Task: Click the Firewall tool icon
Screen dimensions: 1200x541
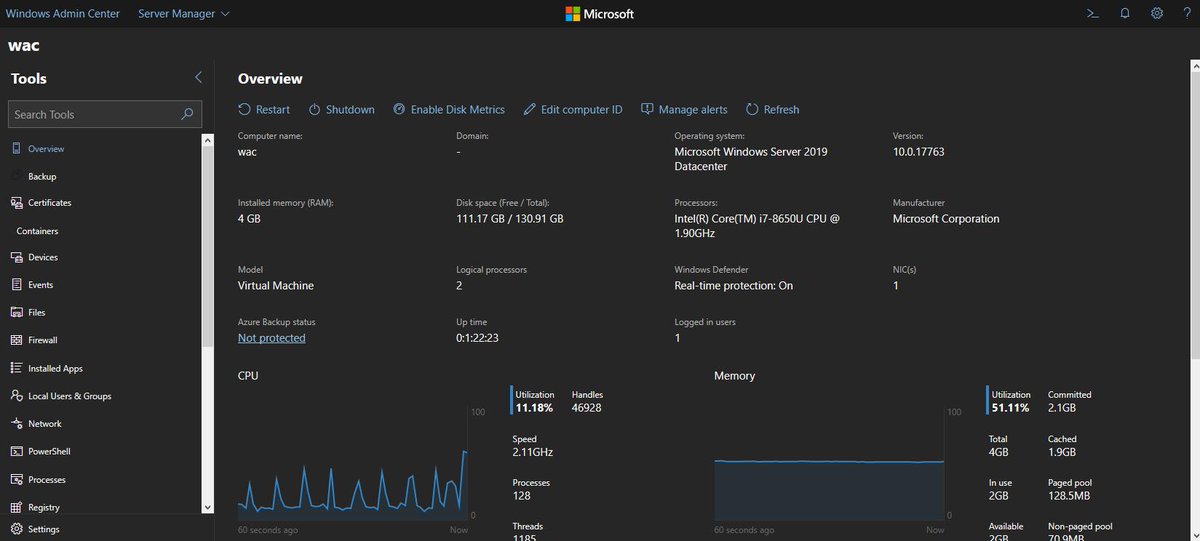Action: (17, 340)
